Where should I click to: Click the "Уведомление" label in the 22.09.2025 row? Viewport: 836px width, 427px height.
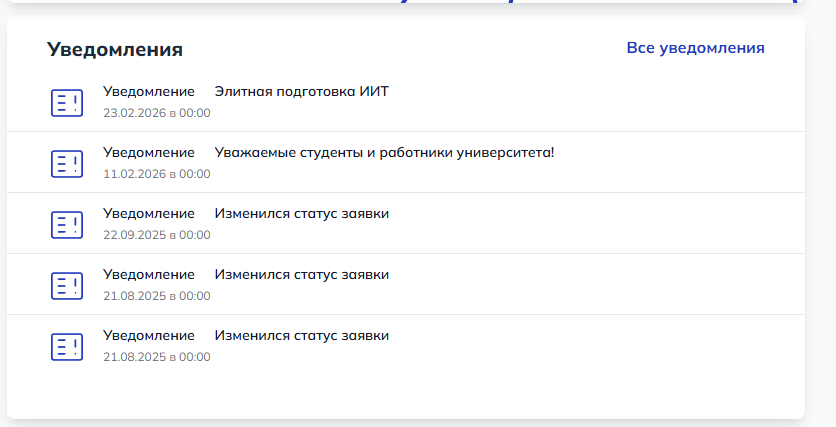[x=149, y=214]
